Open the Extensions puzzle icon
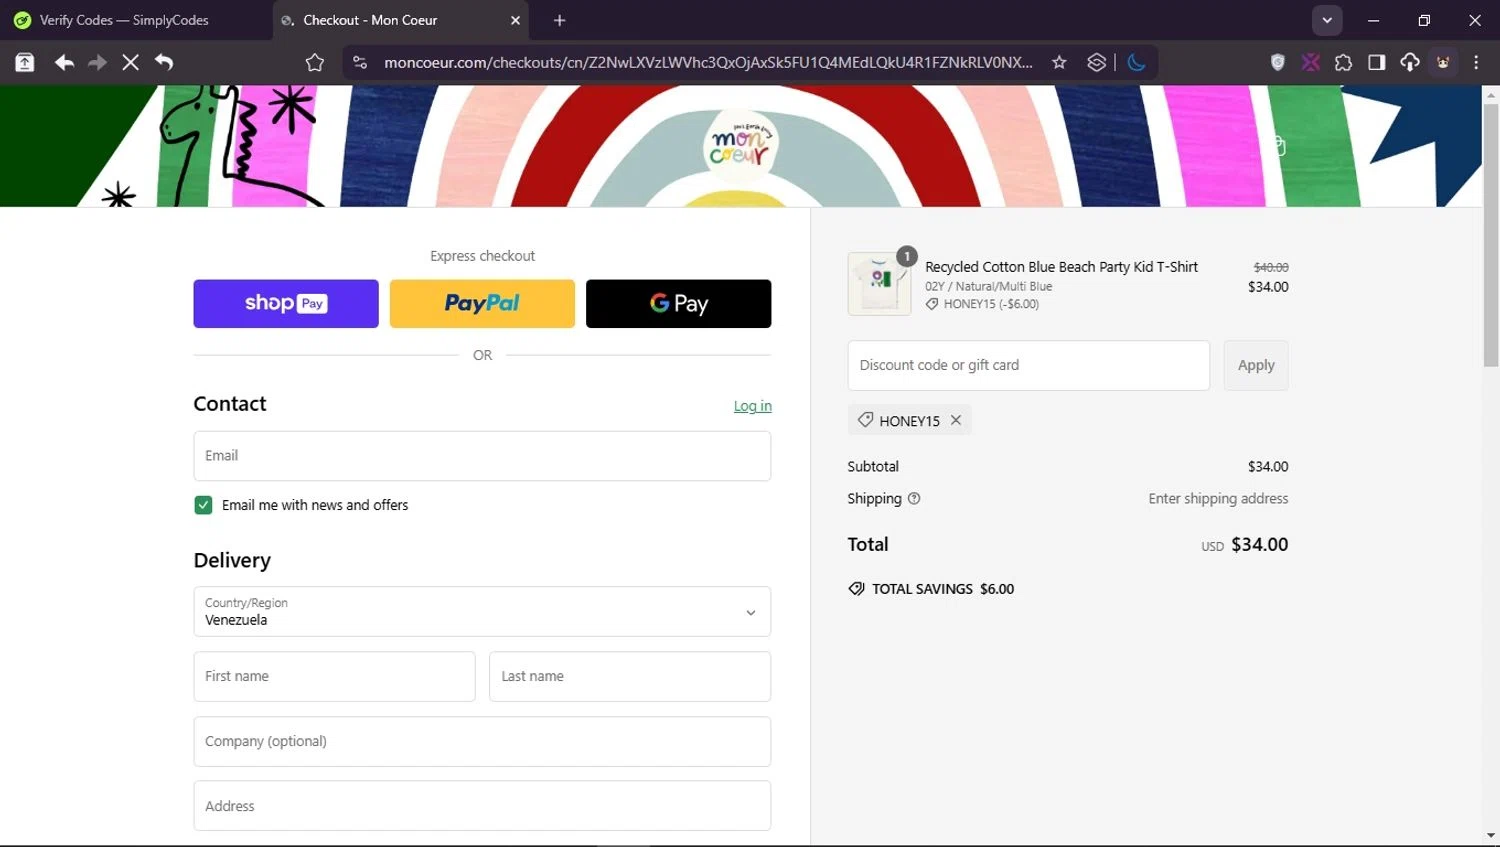Viewport: 1500px width, 847px height. 1343,62
